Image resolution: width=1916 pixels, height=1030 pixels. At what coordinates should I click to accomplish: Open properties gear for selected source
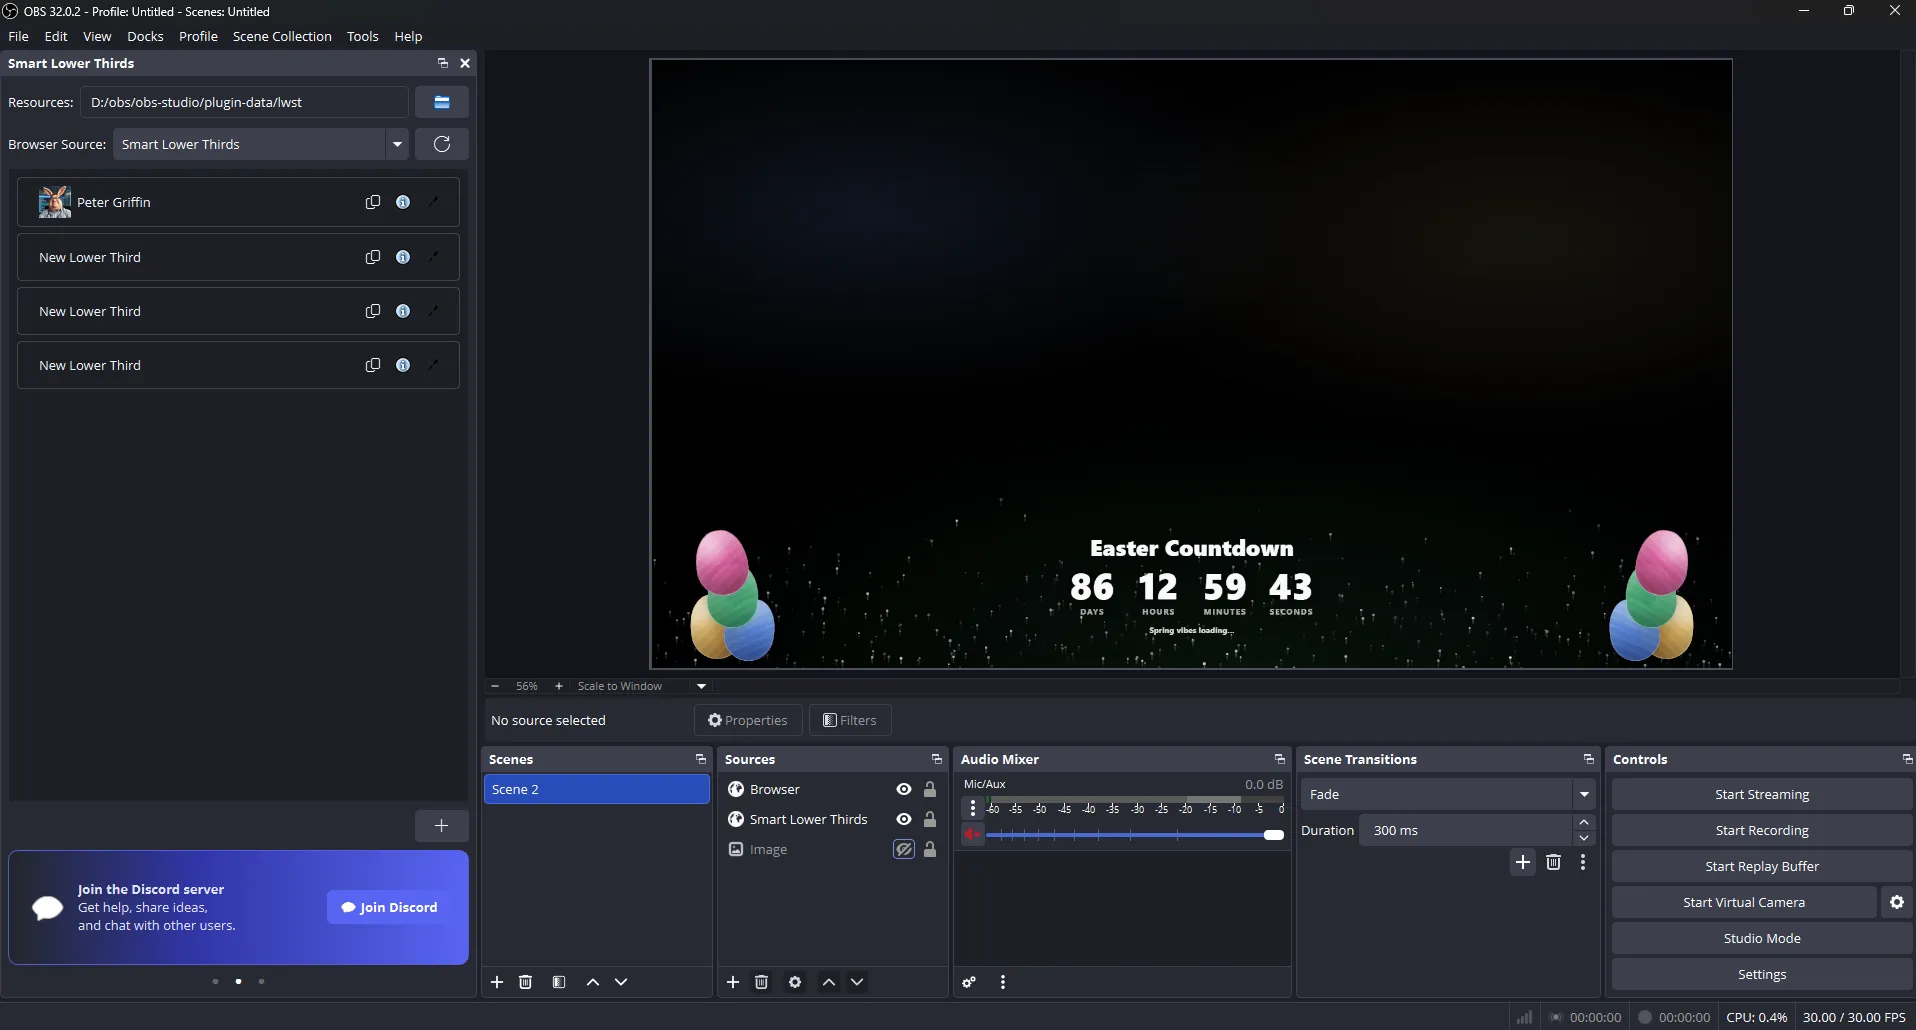click(794, 982)
